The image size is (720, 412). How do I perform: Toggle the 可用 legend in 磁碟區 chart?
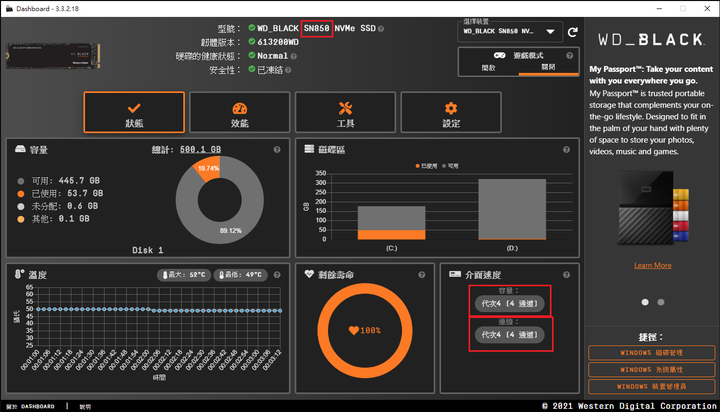pos(450,166)
